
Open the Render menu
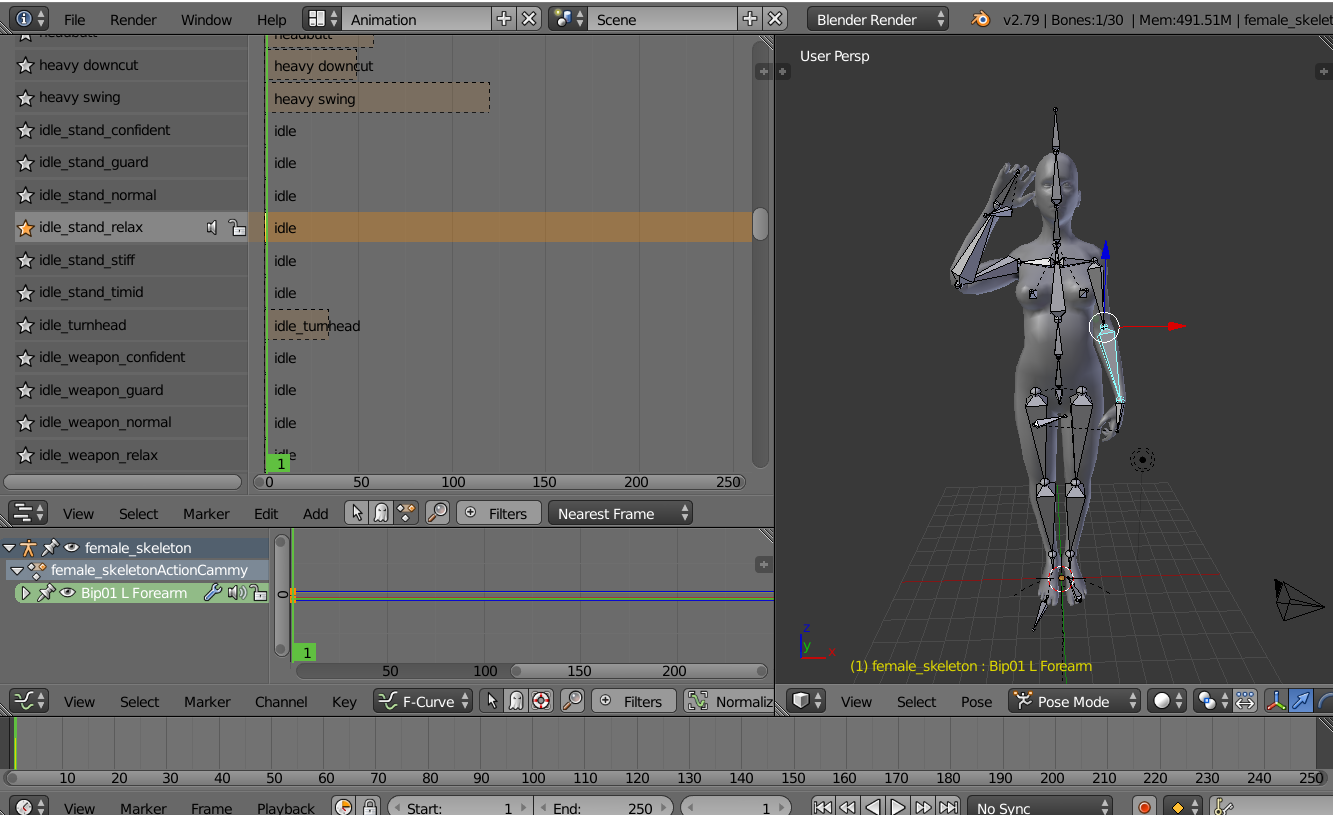pos(133,19)
